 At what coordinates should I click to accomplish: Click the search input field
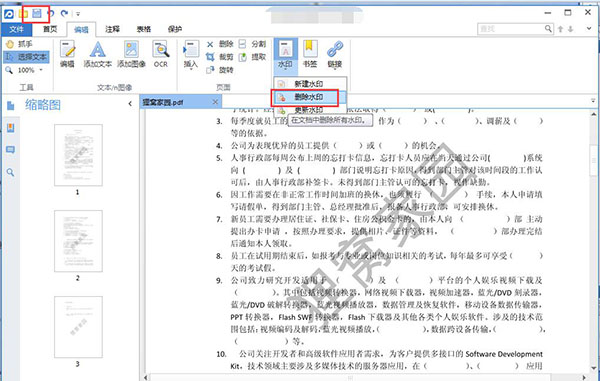pyautogui.click(x=511, y=29)
